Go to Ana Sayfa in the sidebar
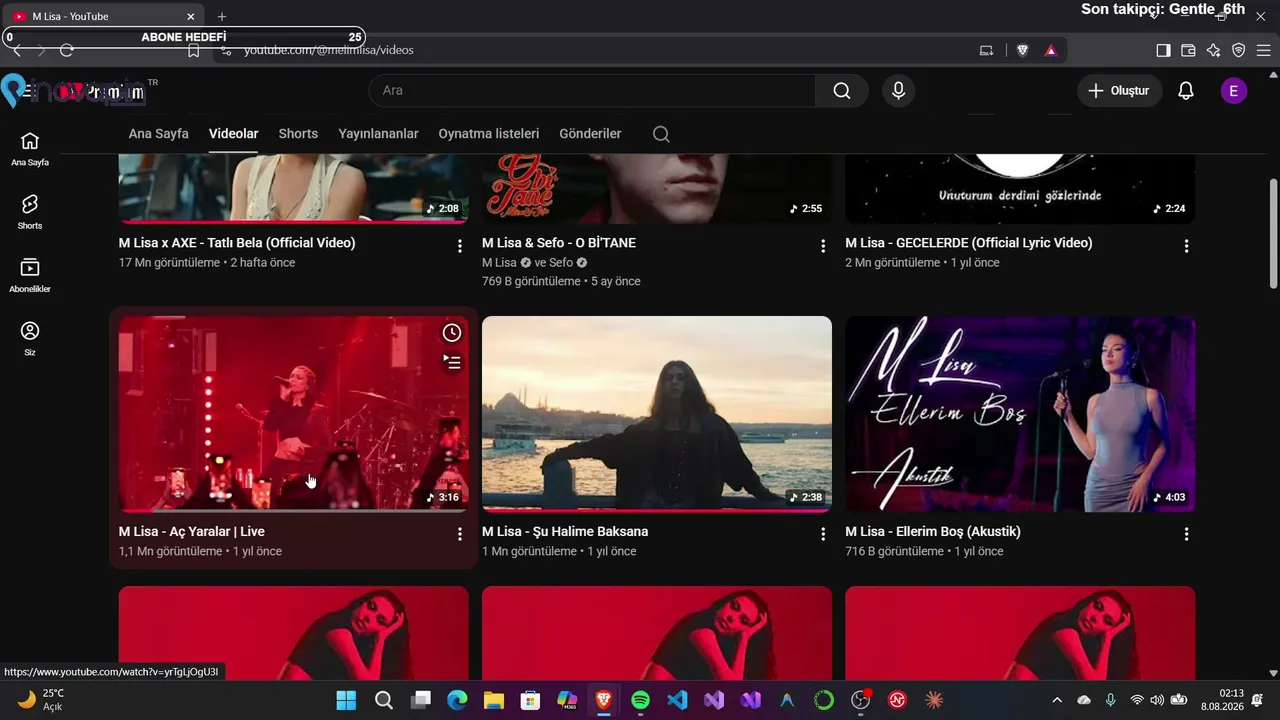1280x720 pixels. pyautogui.click(x=30, y=148)
